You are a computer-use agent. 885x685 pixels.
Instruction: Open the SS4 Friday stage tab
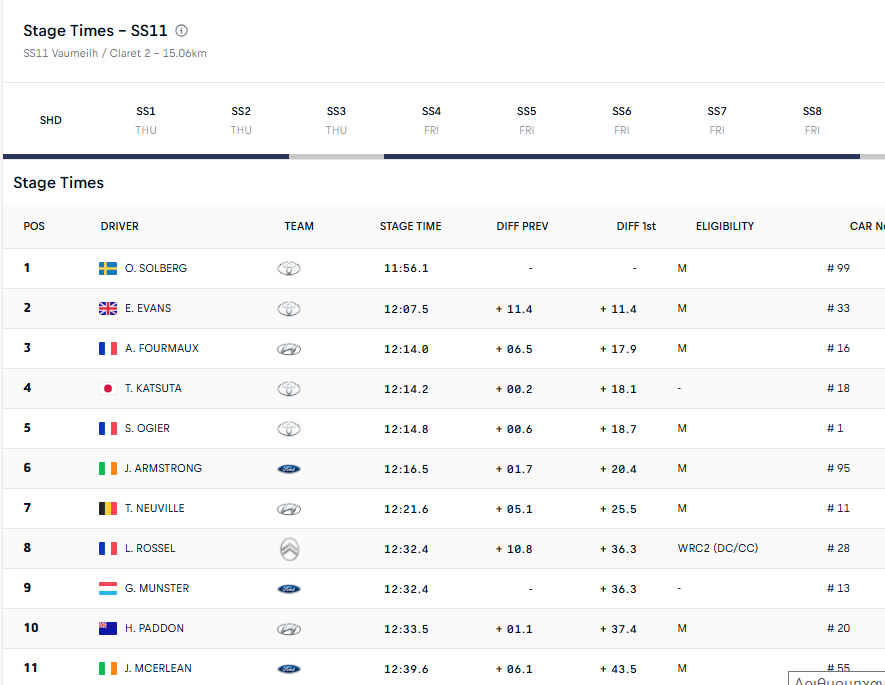point(431,120)
